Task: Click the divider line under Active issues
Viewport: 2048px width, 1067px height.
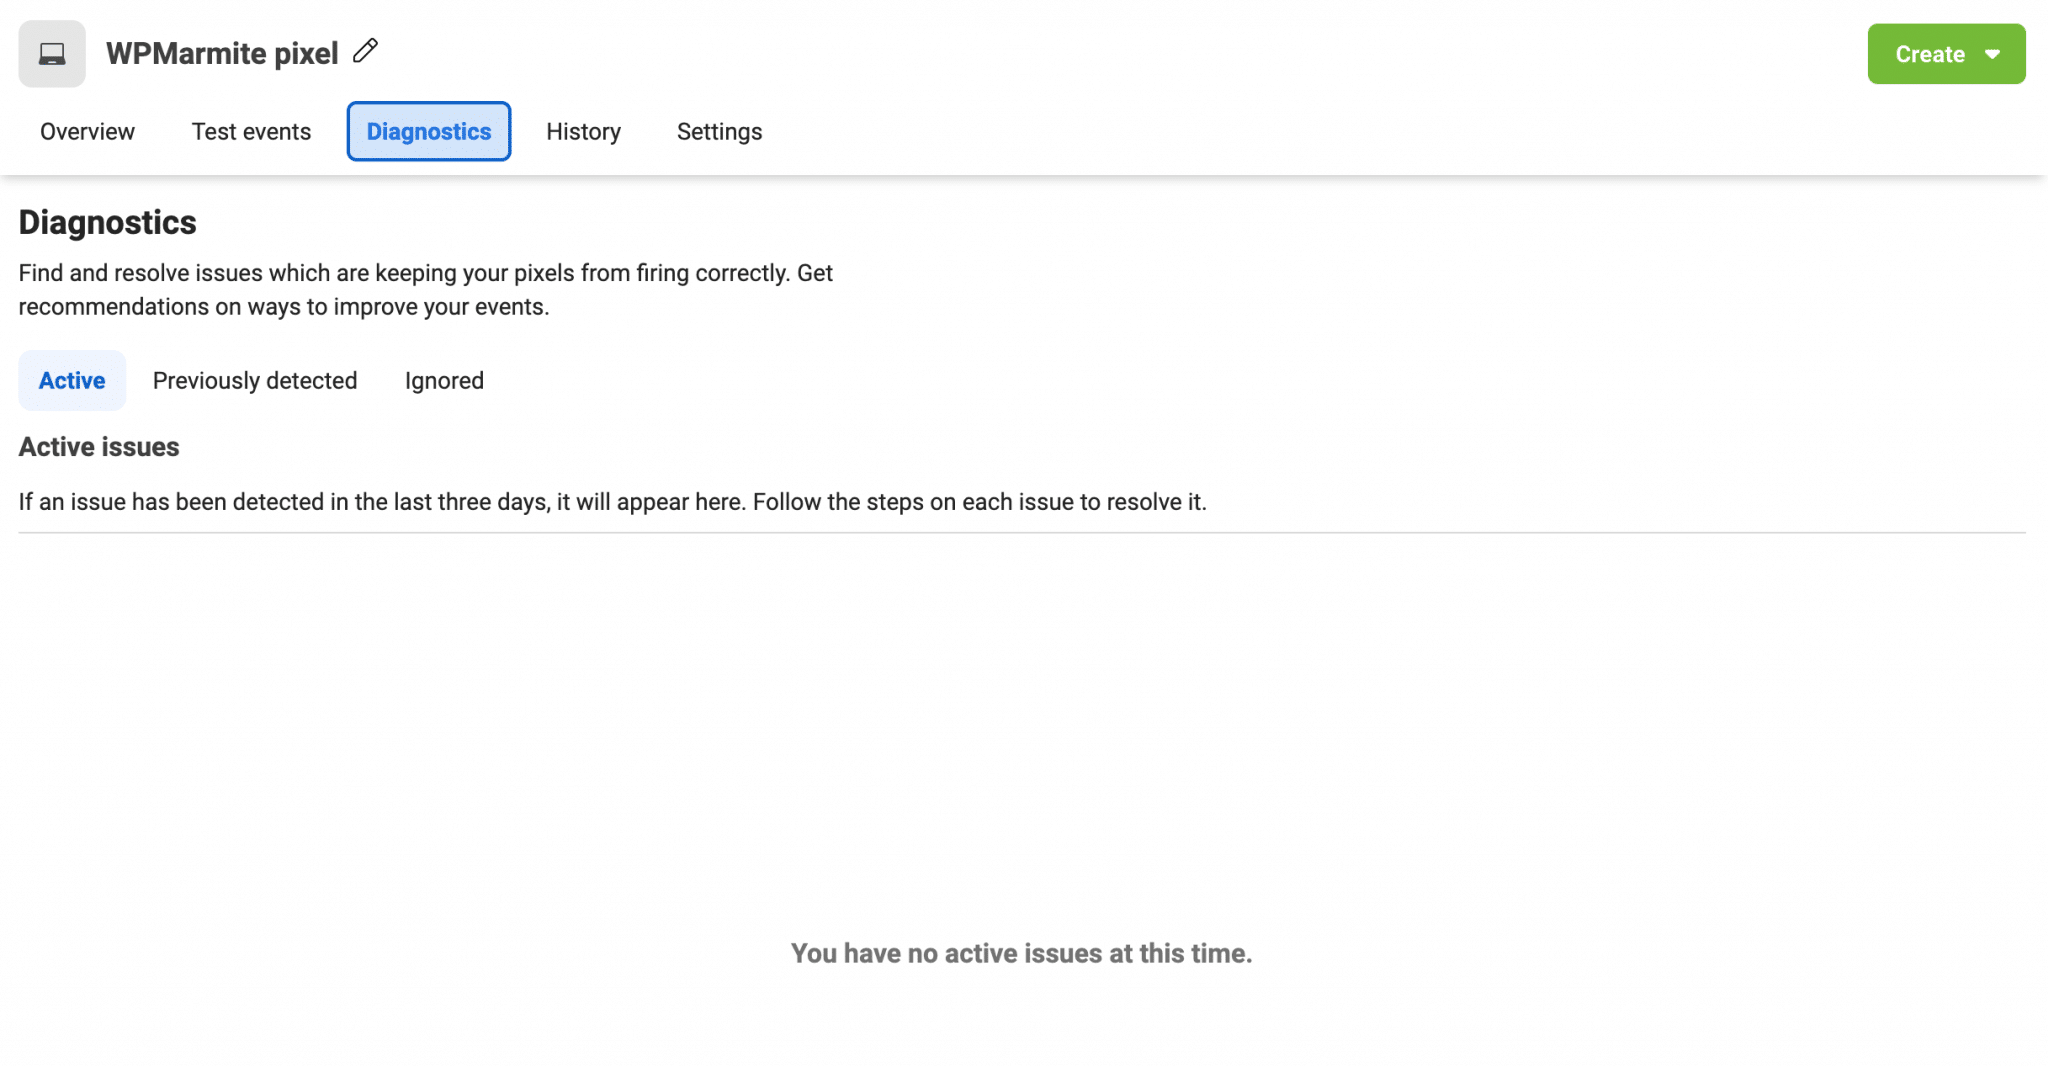Action: (1024, 534)
